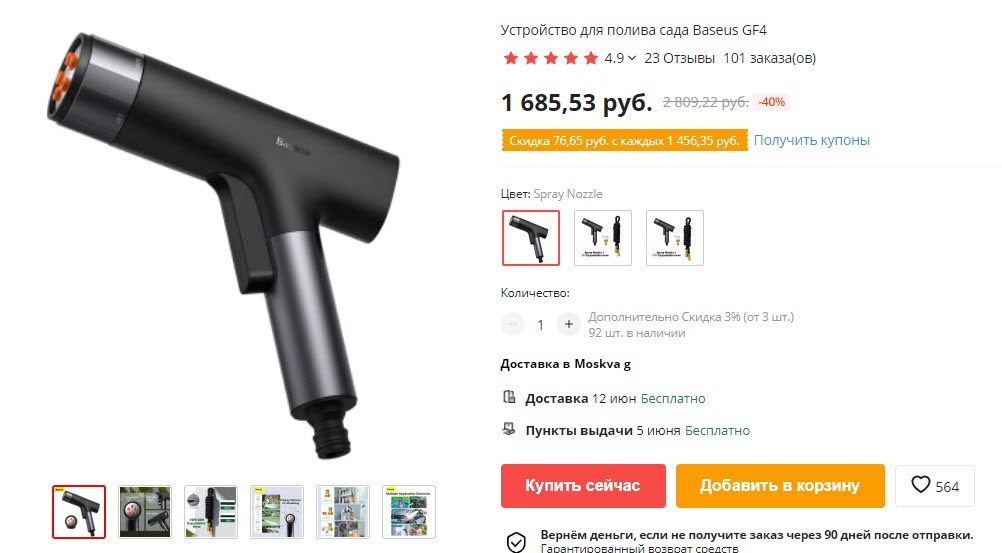Select the Spray Nozzle only color option

(530, 238)
